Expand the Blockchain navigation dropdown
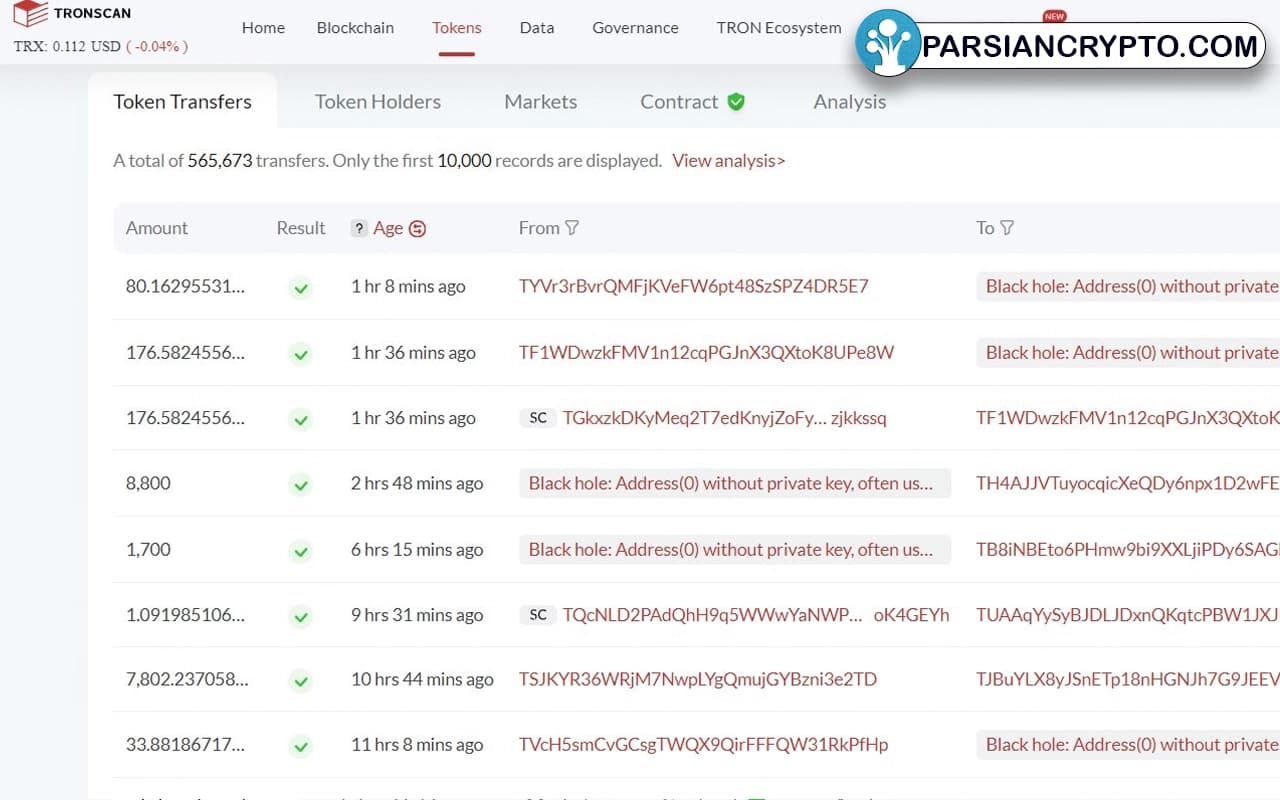The image size is (1280, 800). [x=355, y=28]
